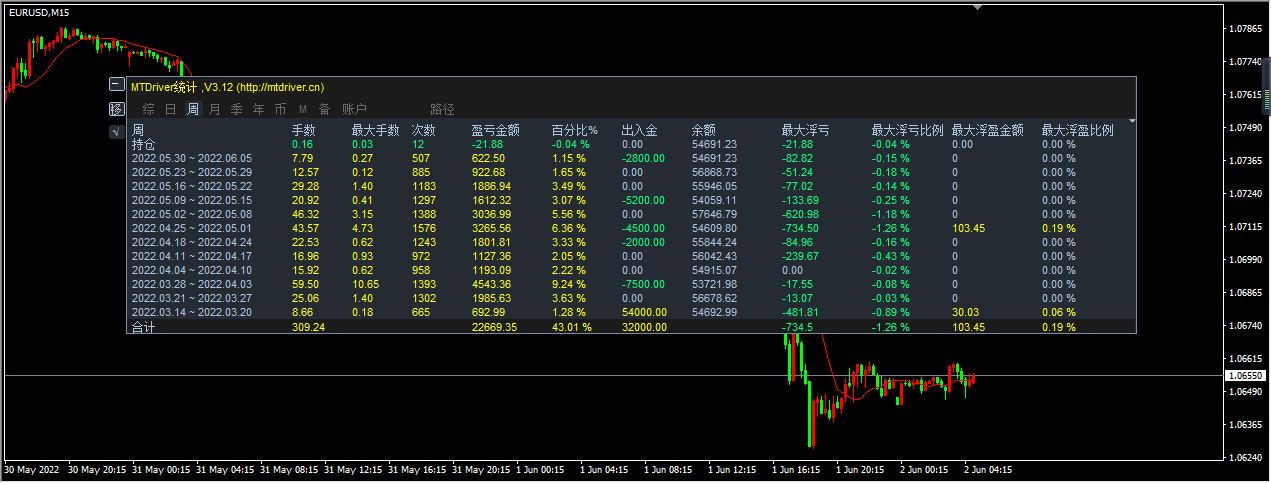Click the 移 move panel button
The height and width of the screenshot is (483, 1271).
click(116, 109)
